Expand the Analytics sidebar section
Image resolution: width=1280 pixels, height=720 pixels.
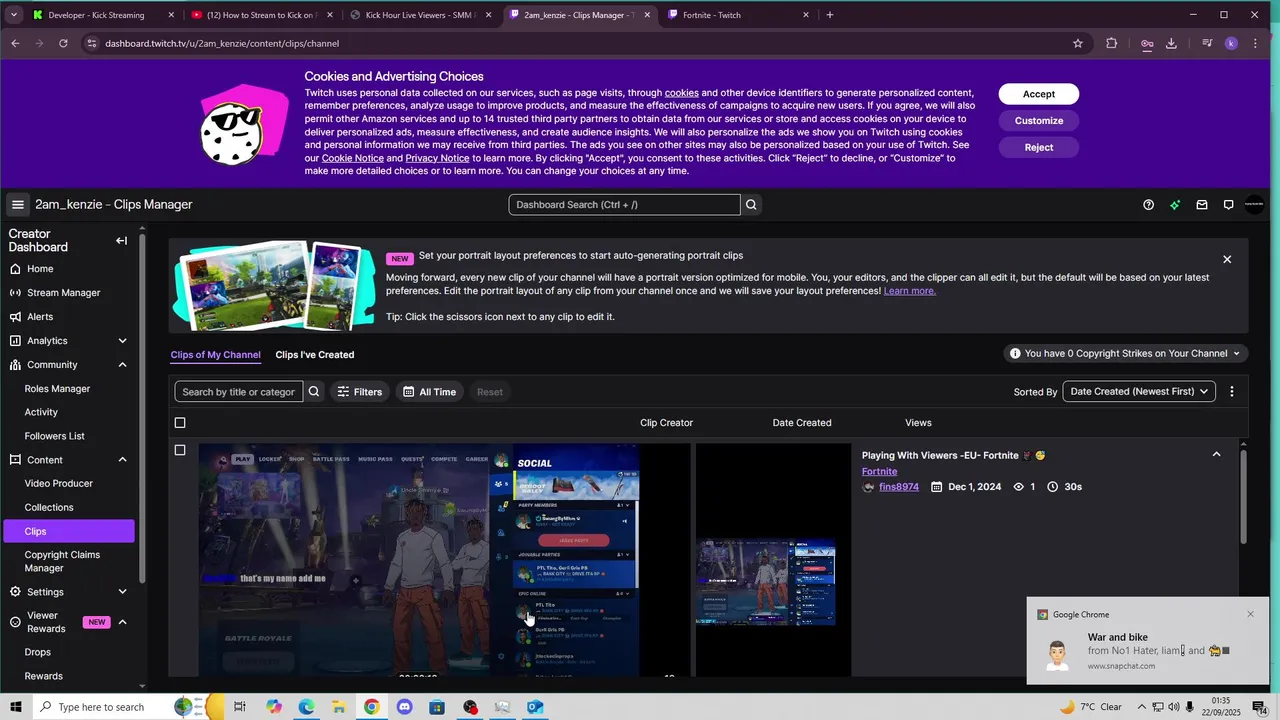[x=122, y=341]
